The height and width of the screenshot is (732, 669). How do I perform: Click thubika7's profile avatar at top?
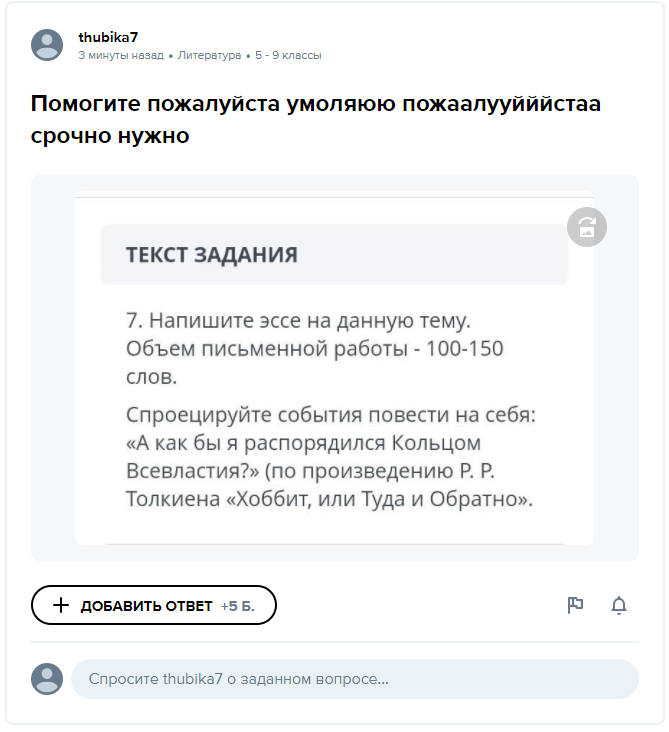pos(47,45)
